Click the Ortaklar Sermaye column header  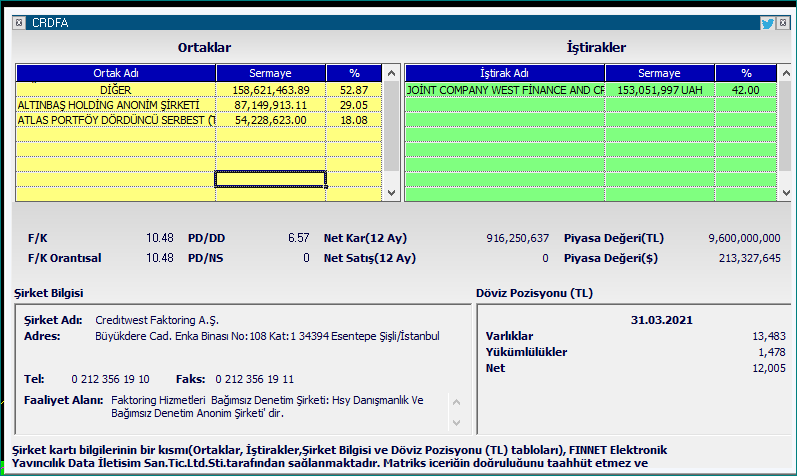coord(270,73)
